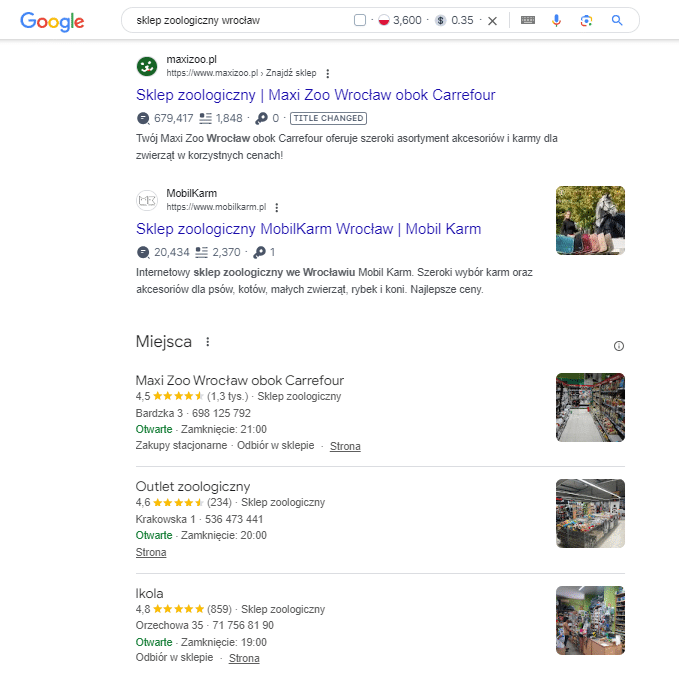
Task: Open the on-screen keyboard icon
Action: click(527, 20)
